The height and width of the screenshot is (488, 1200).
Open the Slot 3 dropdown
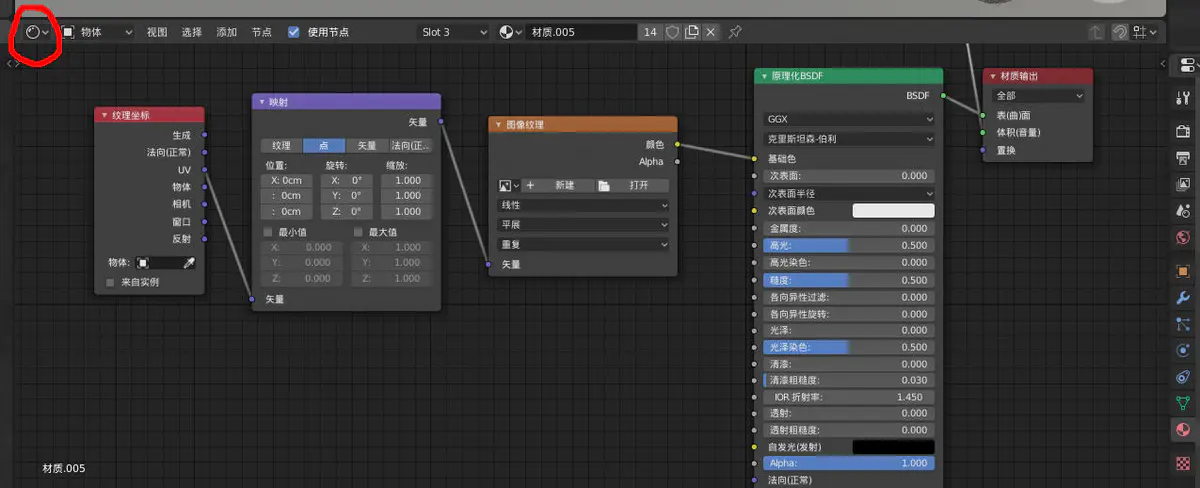coord(454,32)
